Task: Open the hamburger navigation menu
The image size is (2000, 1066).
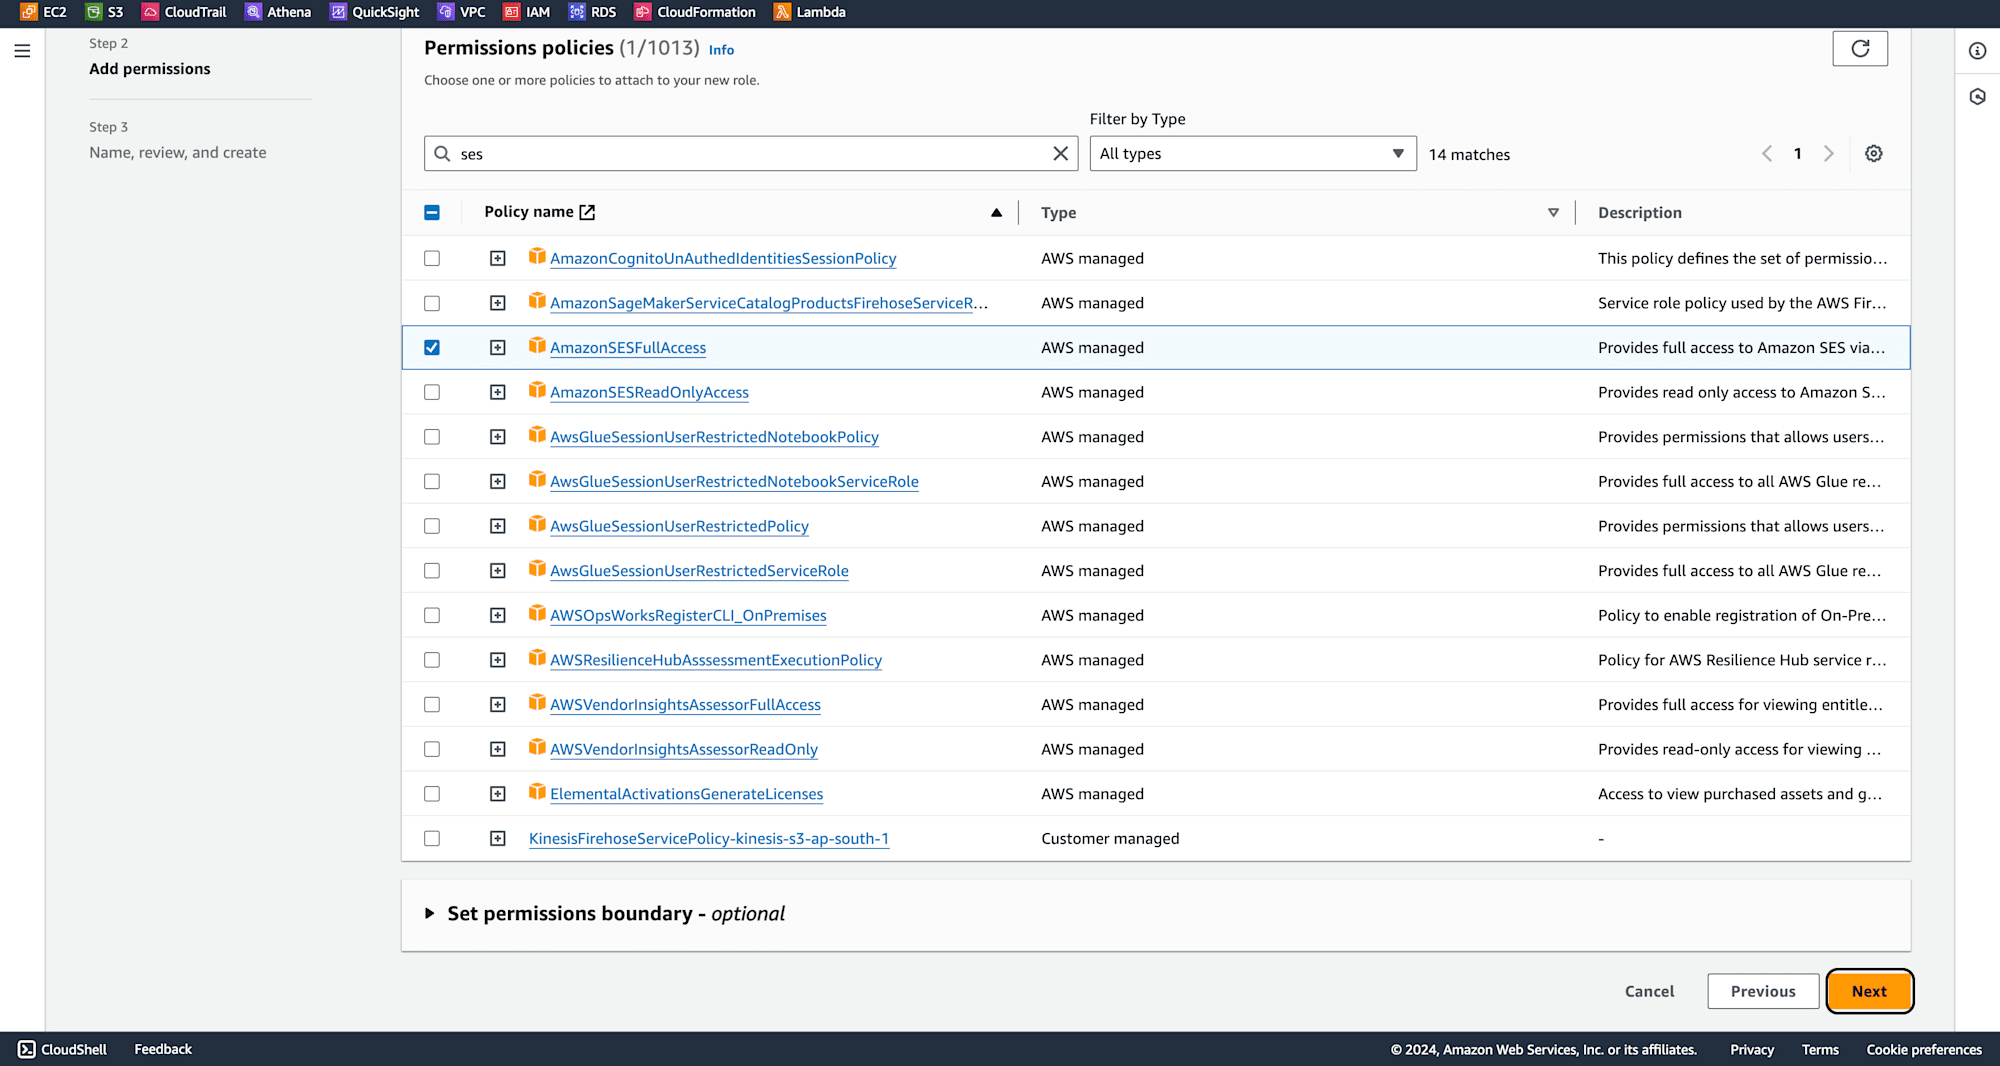Action: pos(22,50)
